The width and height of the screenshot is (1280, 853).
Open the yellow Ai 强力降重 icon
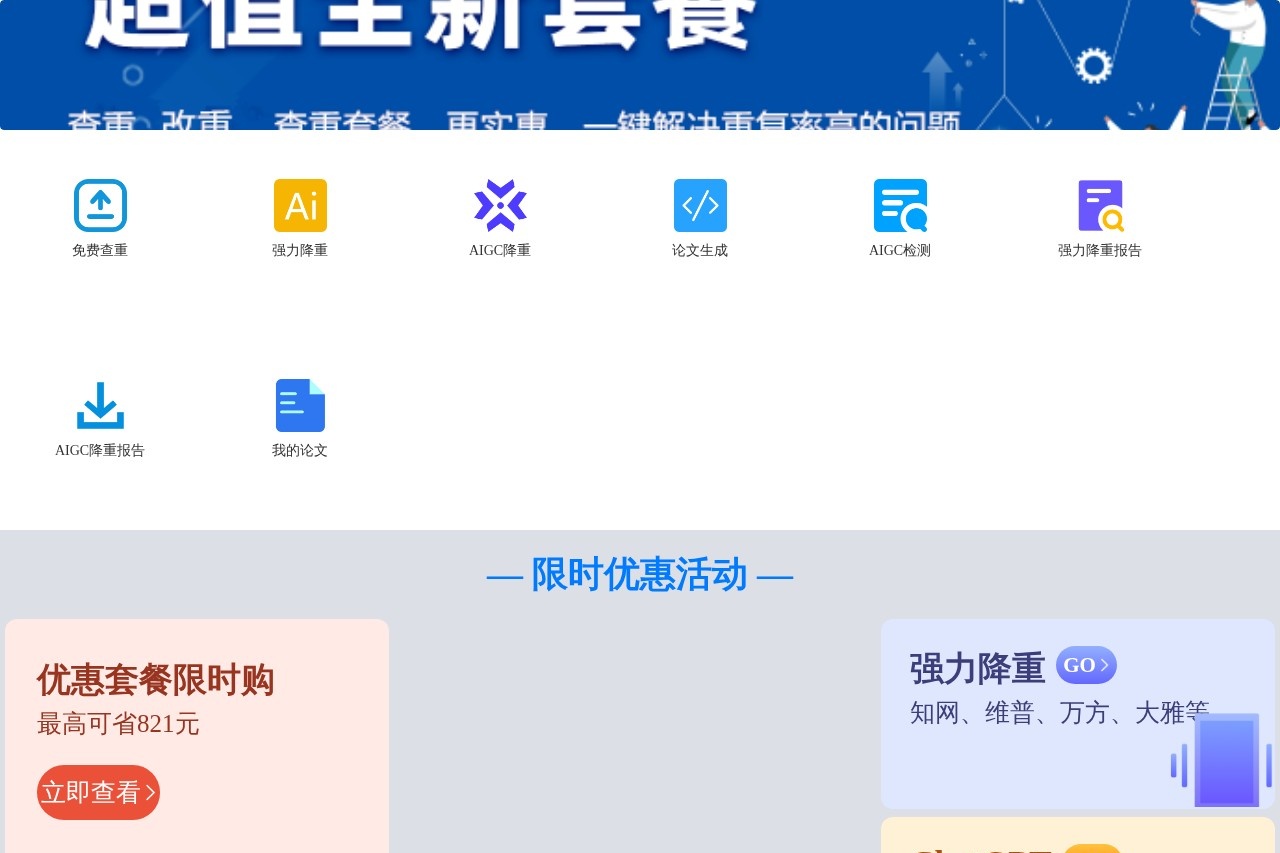click(x=300, y=205)
